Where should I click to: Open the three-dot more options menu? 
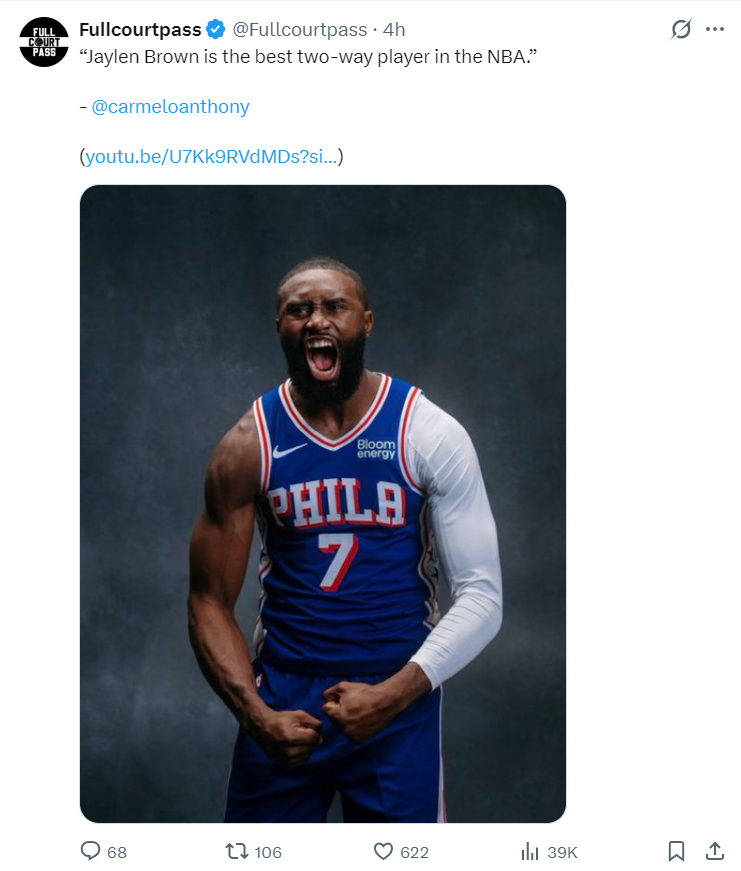coord(715,29)
